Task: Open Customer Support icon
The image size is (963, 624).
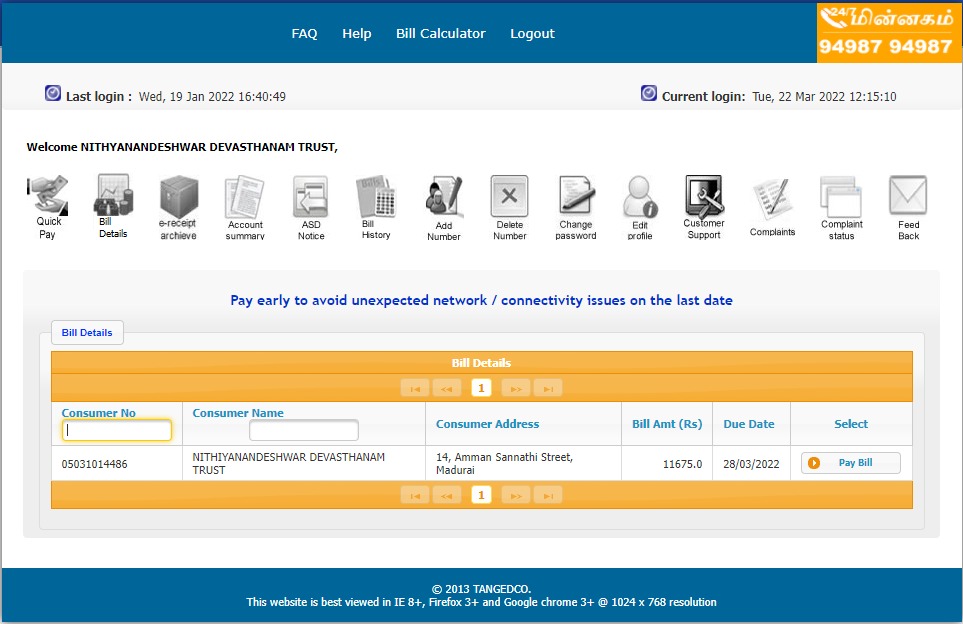Action: coord(704,196)
